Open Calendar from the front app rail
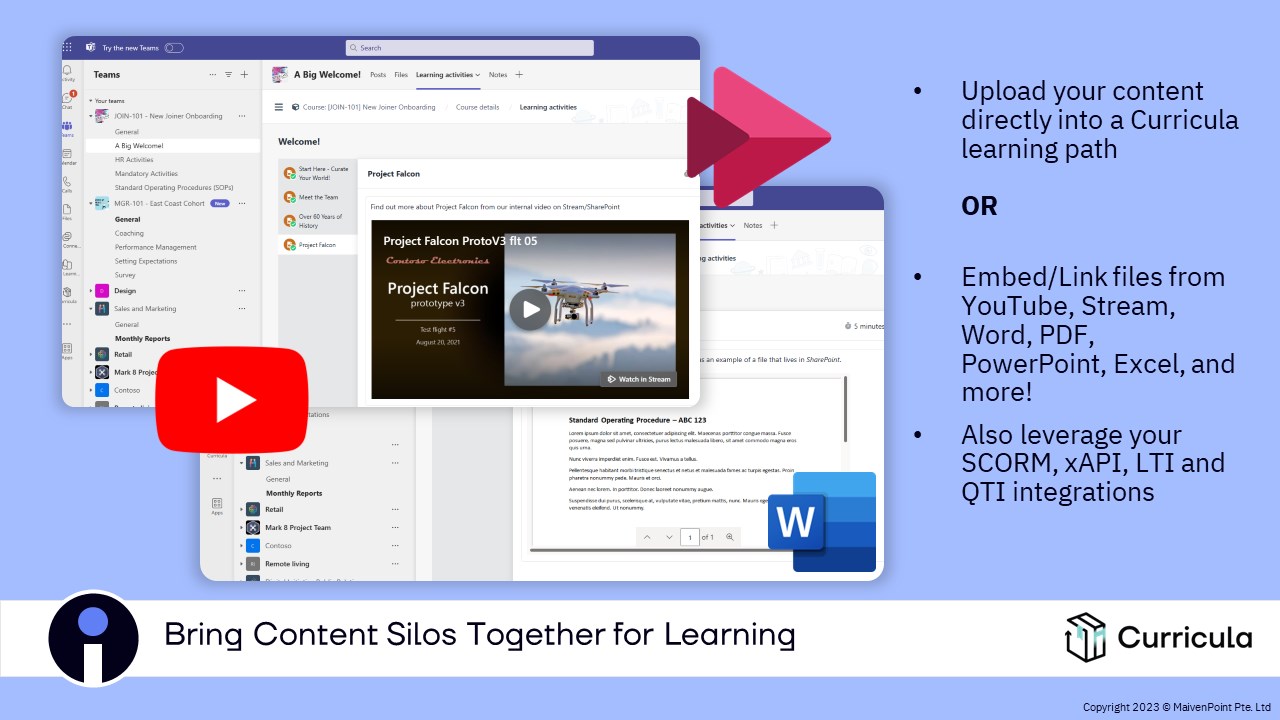1280x720 pixels. point(68,156)
